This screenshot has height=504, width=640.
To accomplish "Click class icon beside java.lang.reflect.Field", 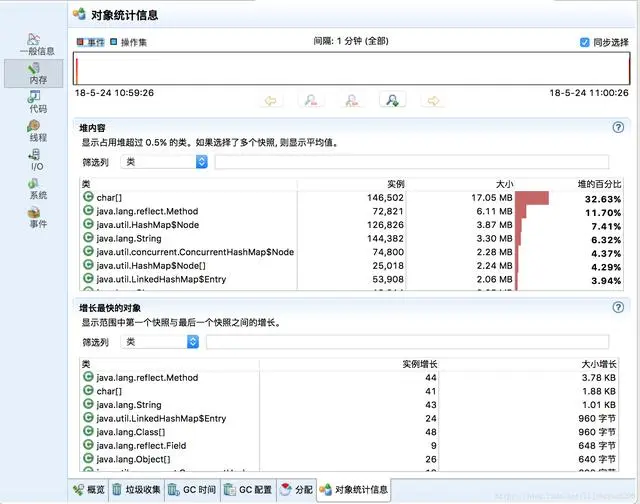I will pyautogui.click(x=88, y=445).
